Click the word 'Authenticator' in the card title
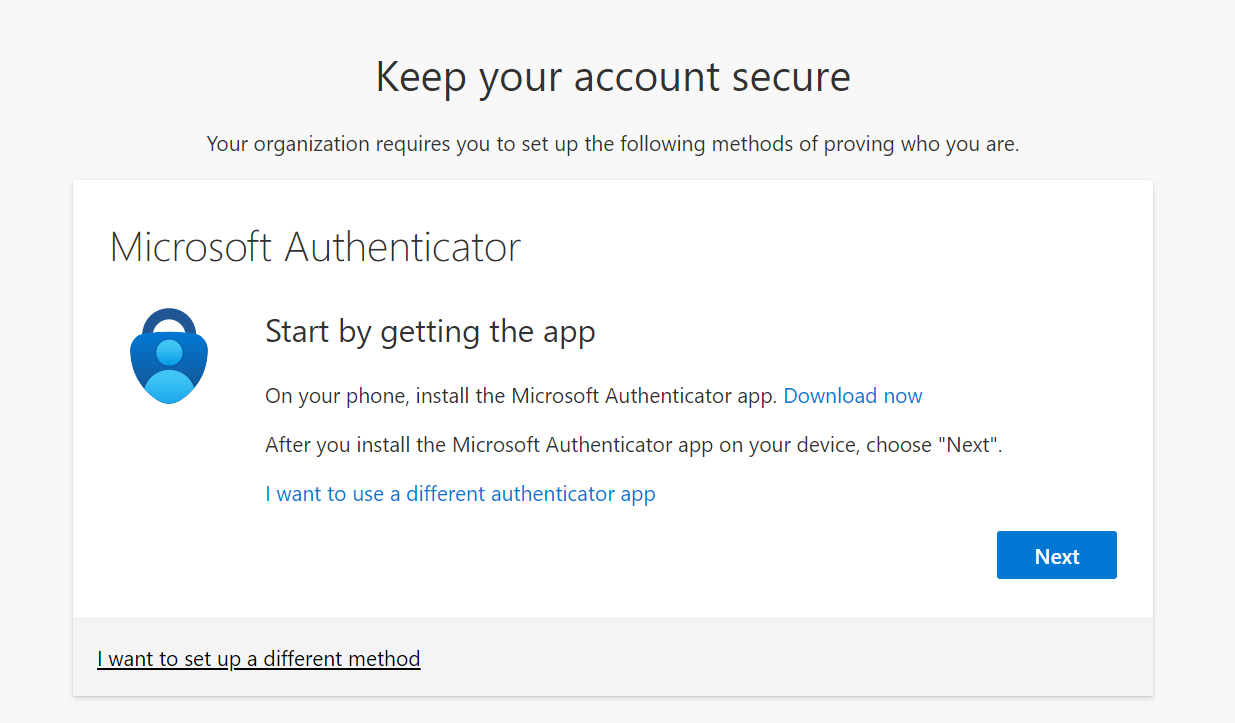This screenshot has width=1235, height=723. pos(403,247)
